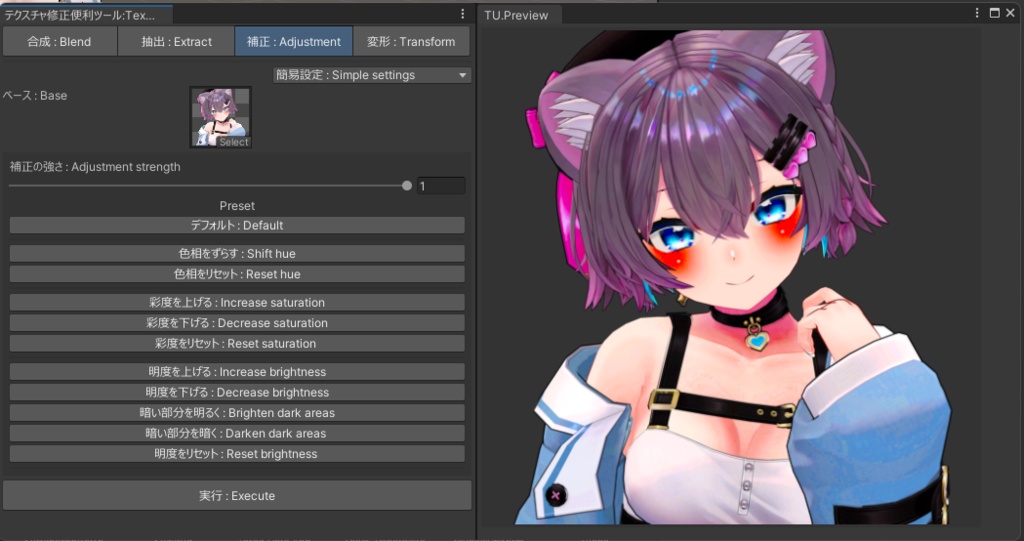Click 明度を上げる : Increase brightness
Image resolution: width=1024 pixels, height=541 pixels.
[237, 372]
